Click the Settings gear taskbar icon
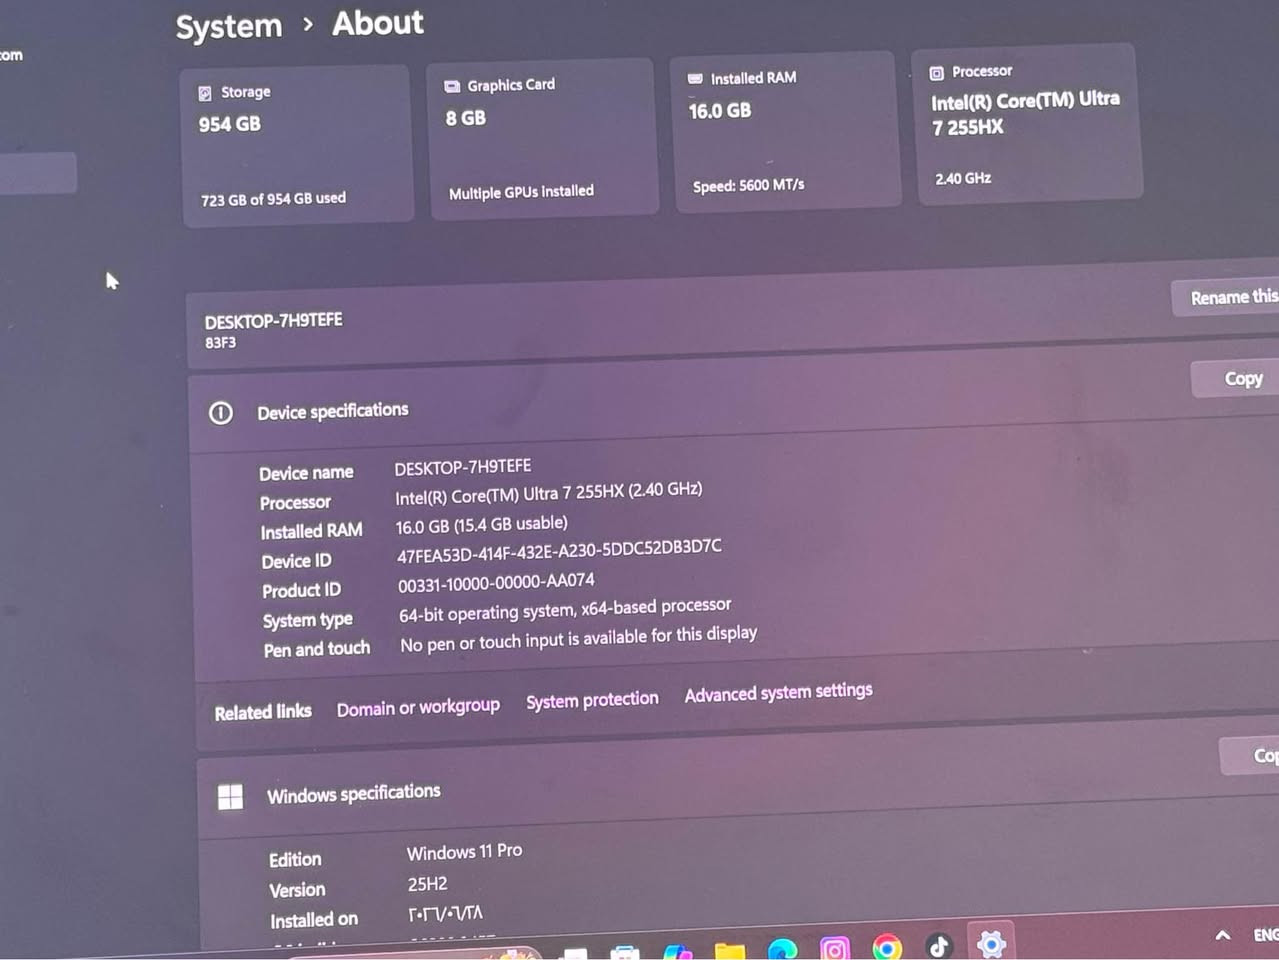The image size is (1279, 960). (991, 943)
